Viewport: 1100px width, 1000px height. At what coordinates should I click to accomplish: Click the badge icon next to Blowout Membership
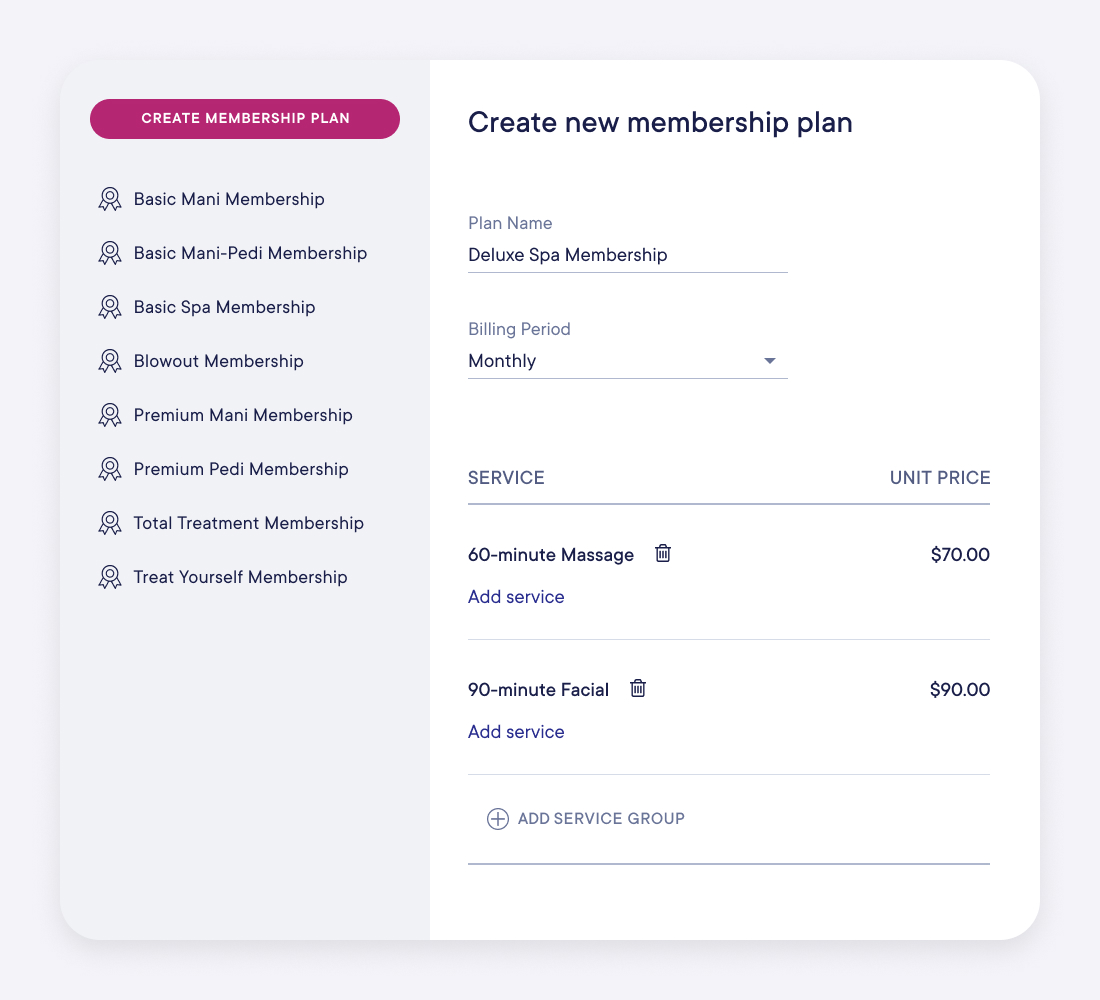coord(109,360)
